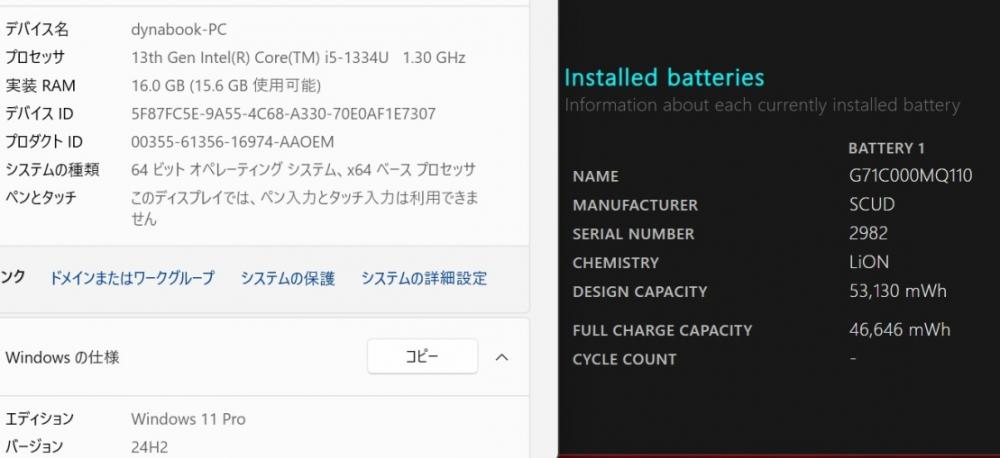1000x458 pixels.
Task: Select the Windows 11 Pro edition value
Action: pyautogui.click(x=188, y=419)
